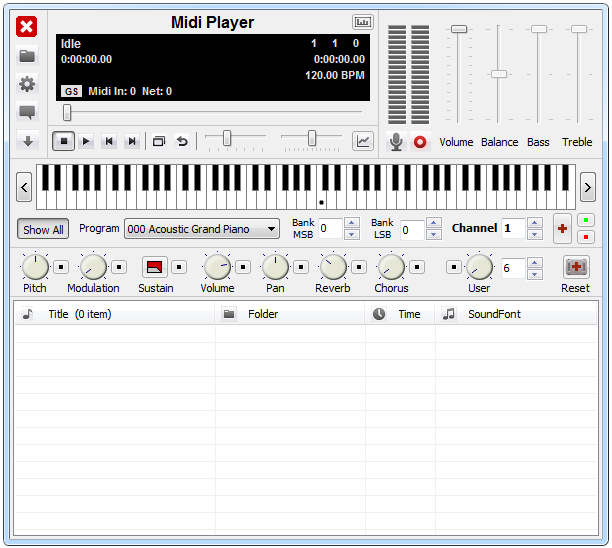Skip to previous track

(109, 141)
